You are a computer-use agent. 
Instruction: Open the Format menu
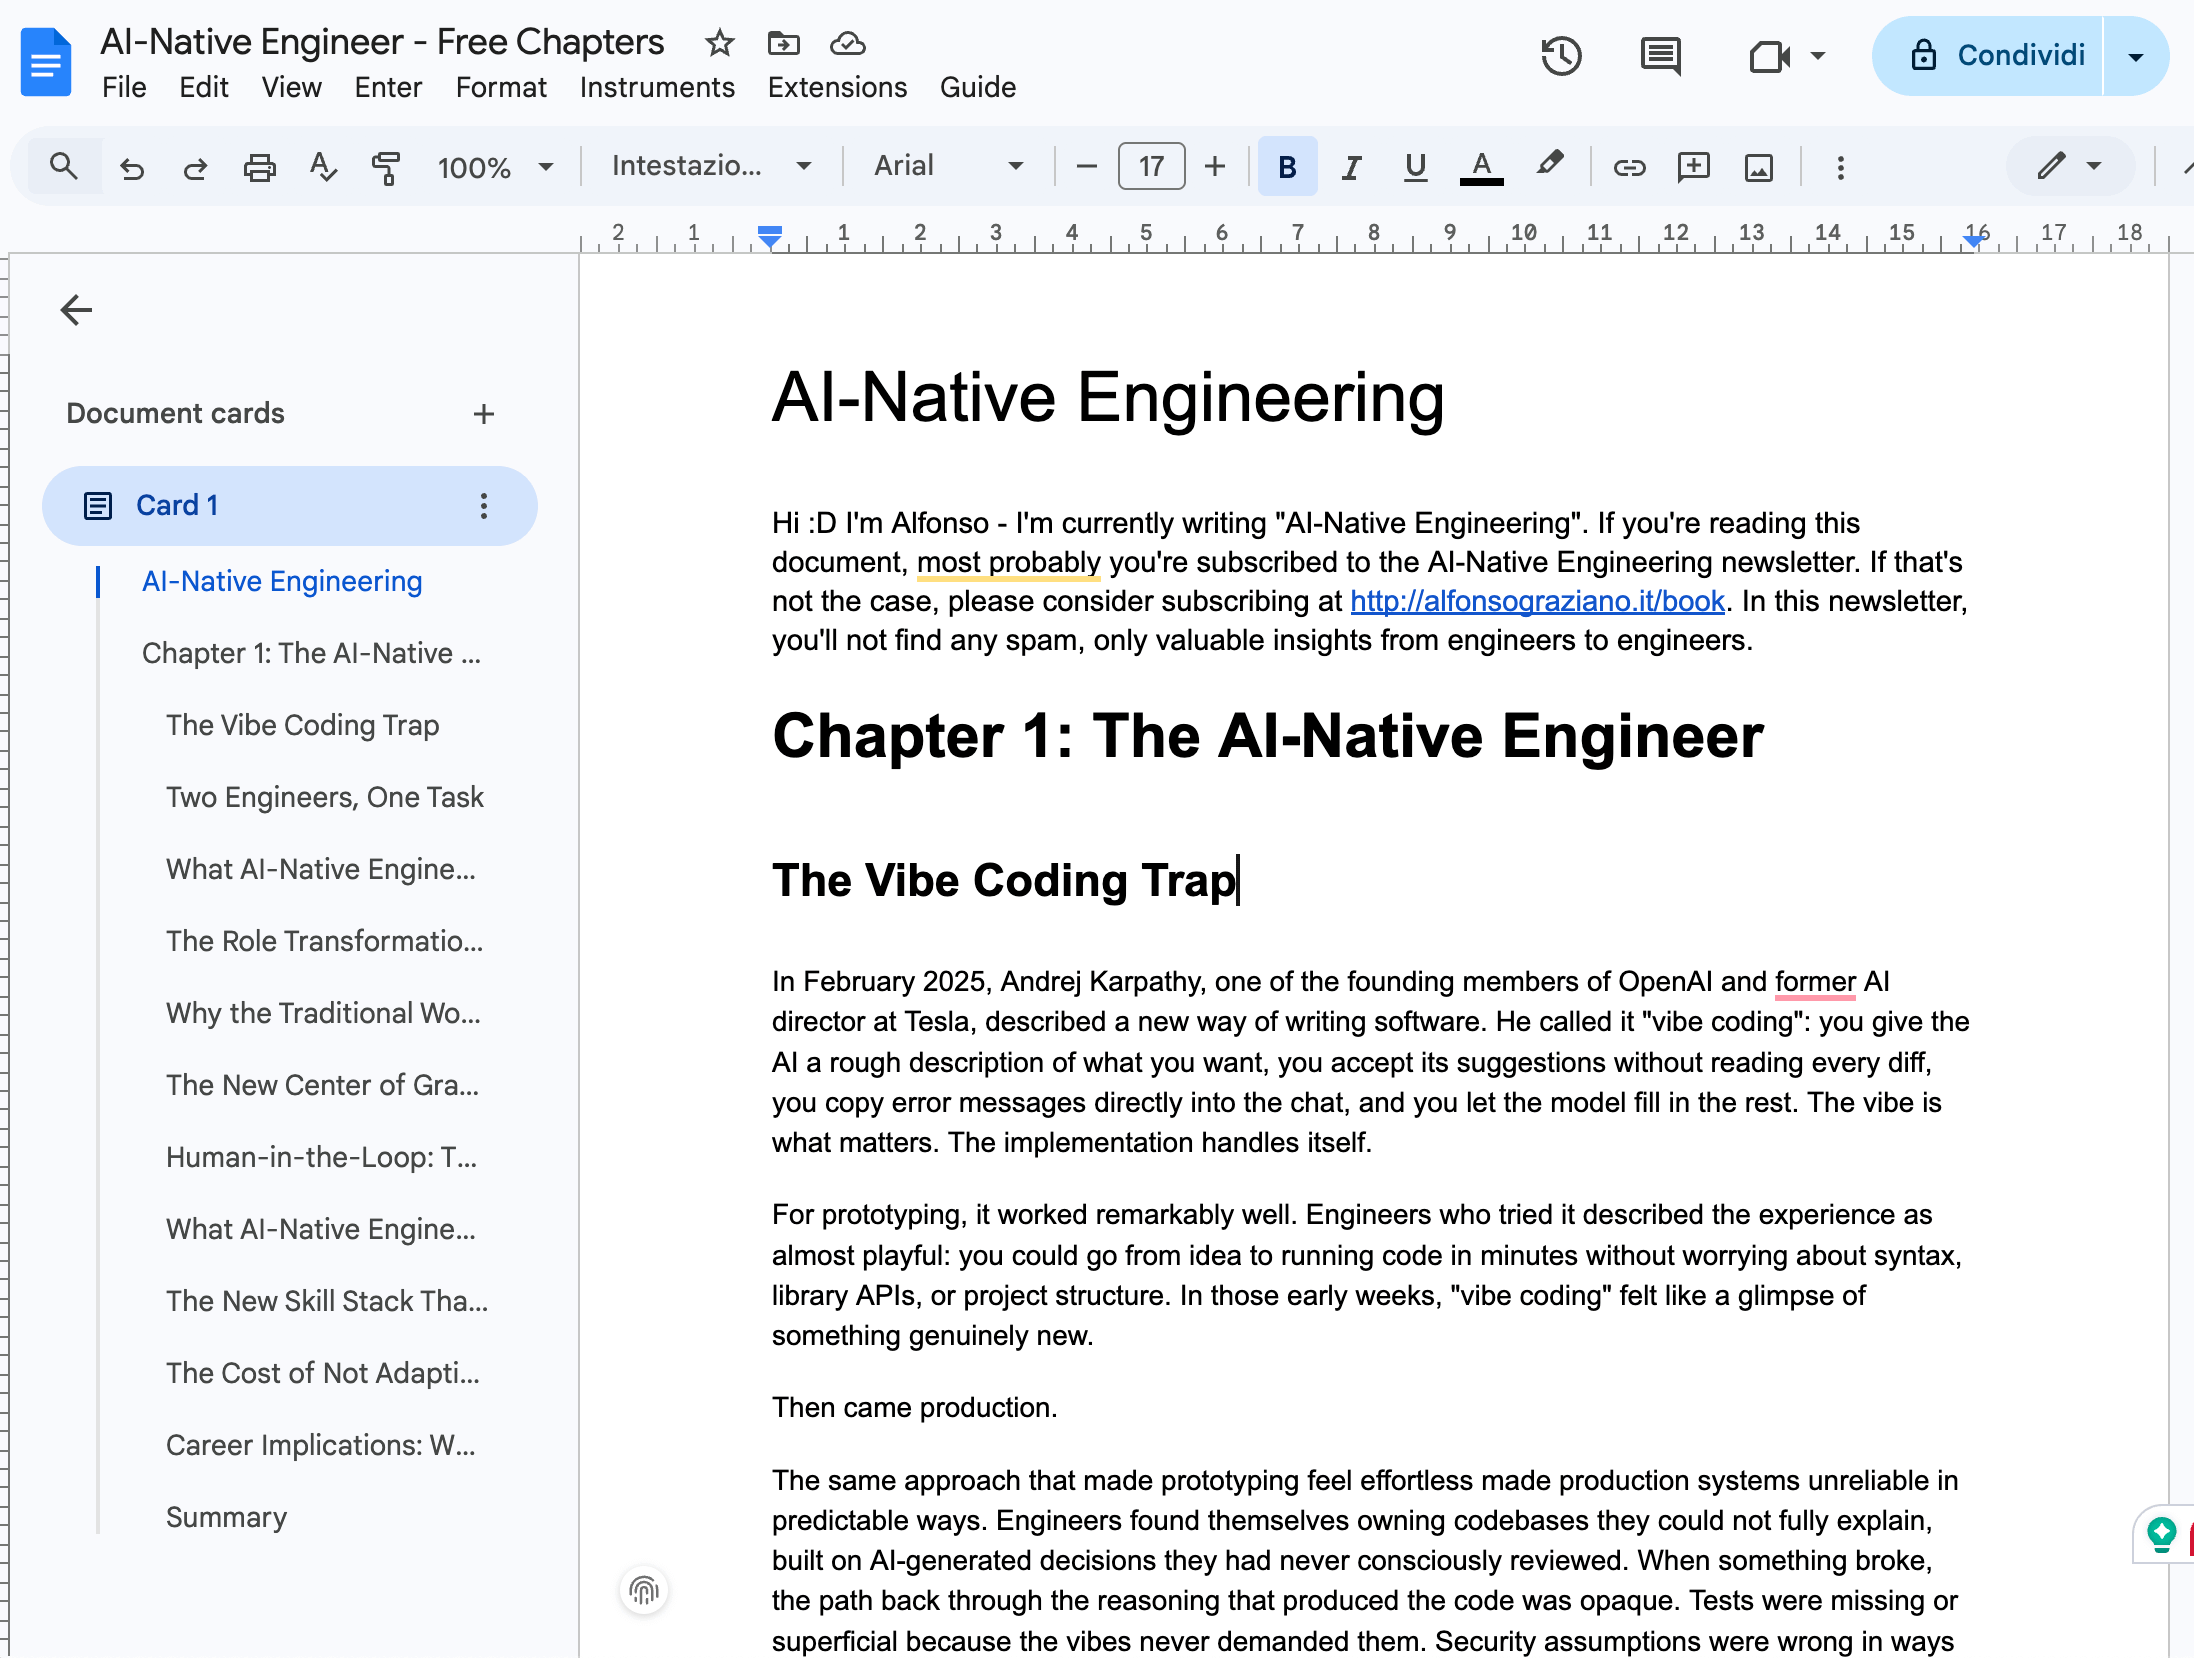pyautogui.click(x=501, y=88)
